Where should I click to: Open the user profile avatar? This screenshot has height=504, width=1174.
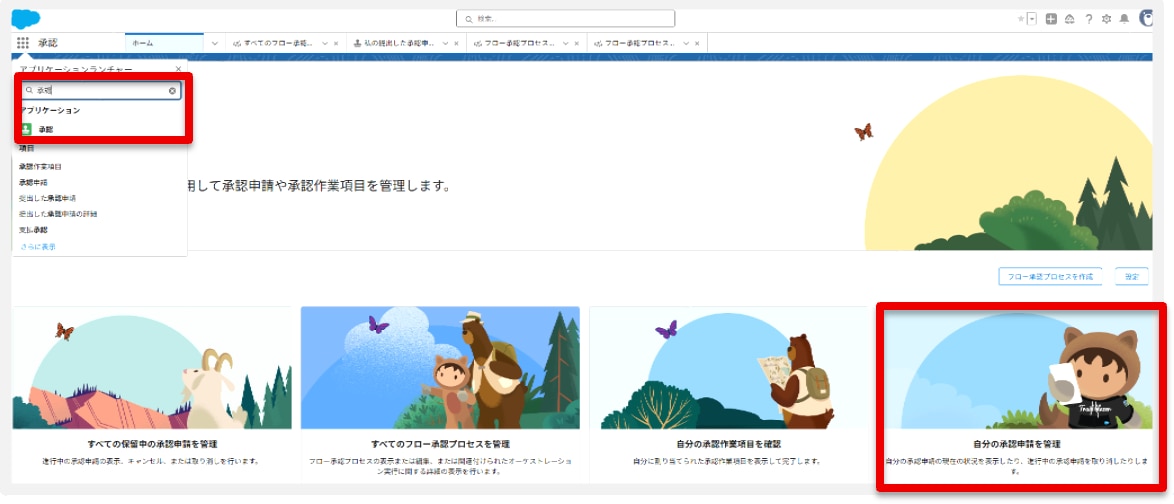(1146, 19)
